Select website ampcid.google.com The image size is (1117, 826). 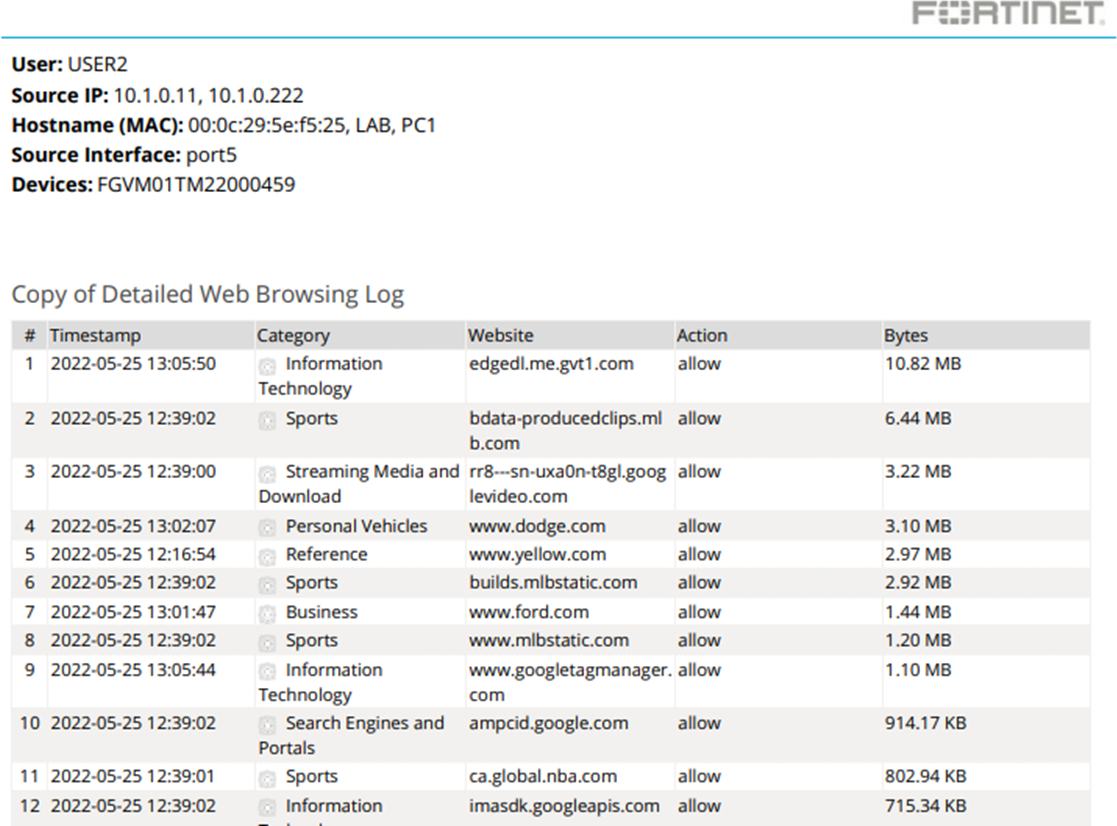pyautogui.click(x=549, y=723)
